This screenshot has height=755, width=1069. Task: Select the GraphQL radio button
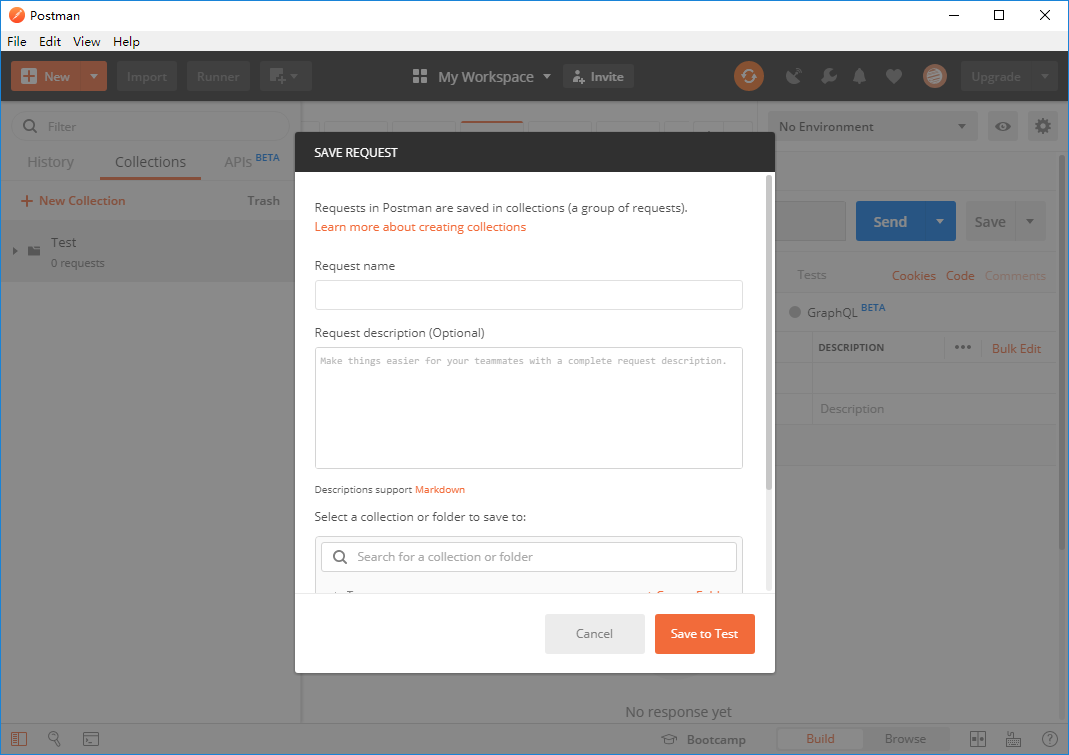[x=795, y=312]
